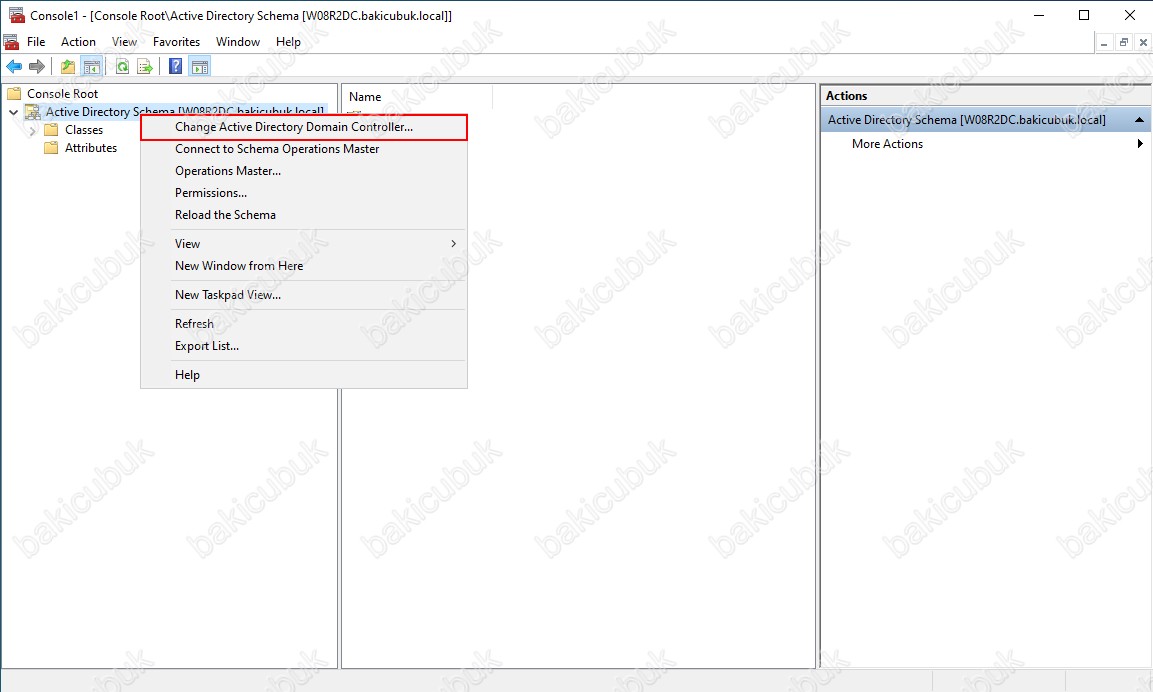
Task: Click More Actions in the Actions pane
Action: point(887,143)
